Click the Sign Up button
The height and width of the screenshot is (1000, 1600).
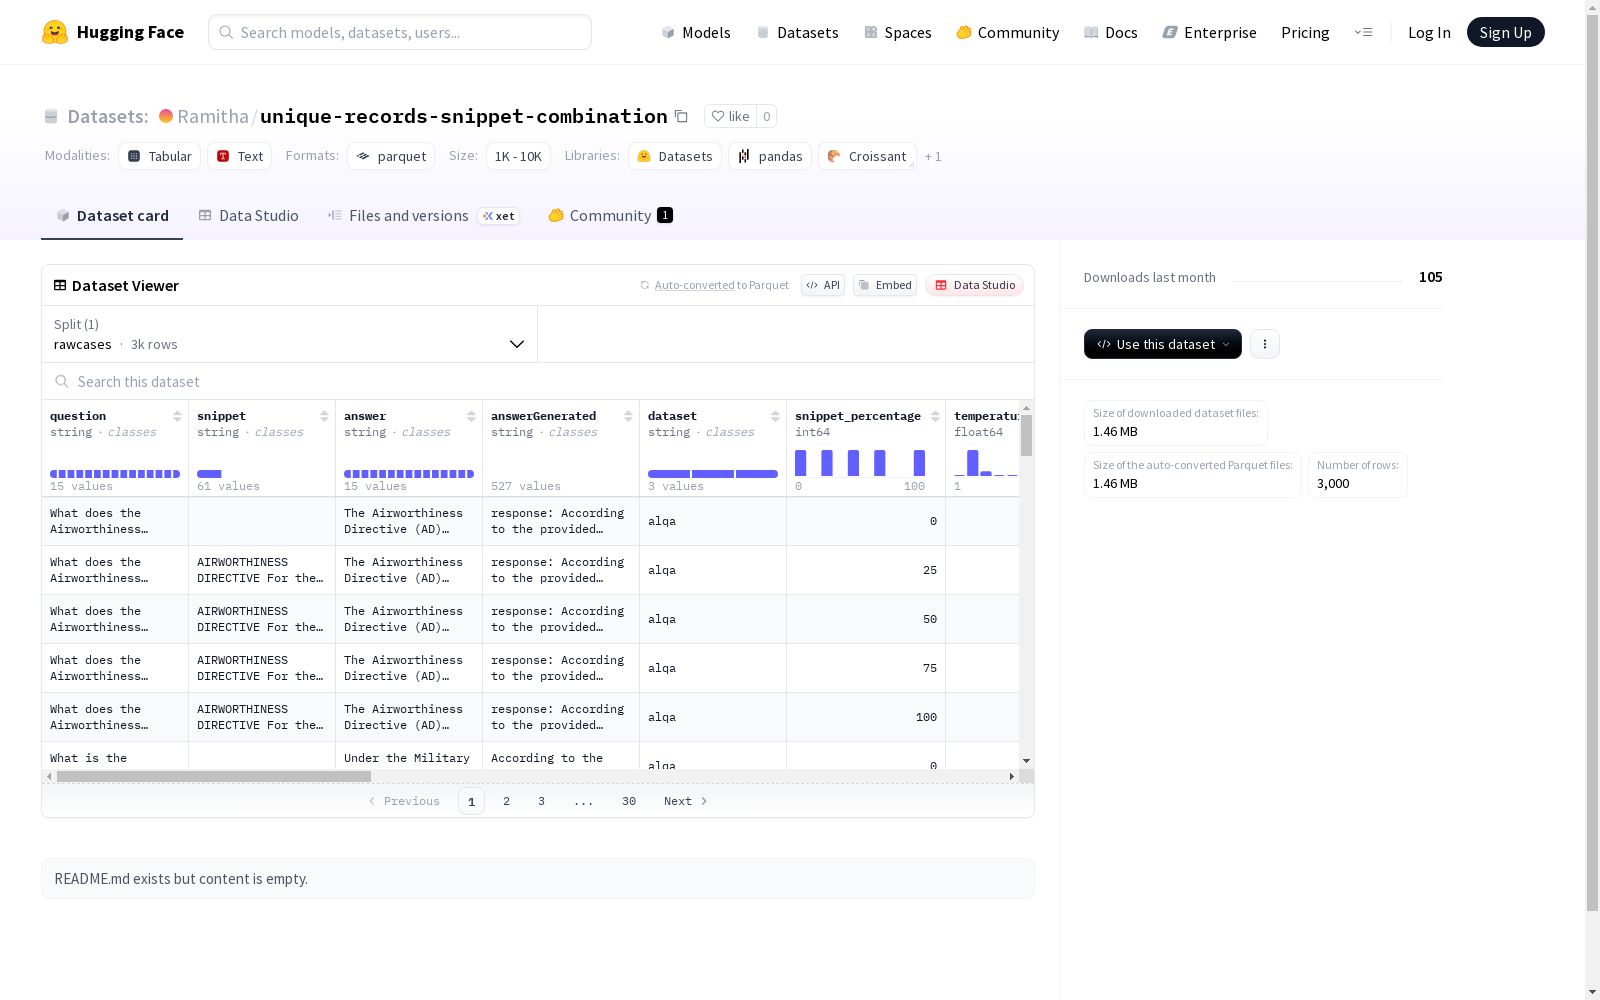click(1505, 32)
